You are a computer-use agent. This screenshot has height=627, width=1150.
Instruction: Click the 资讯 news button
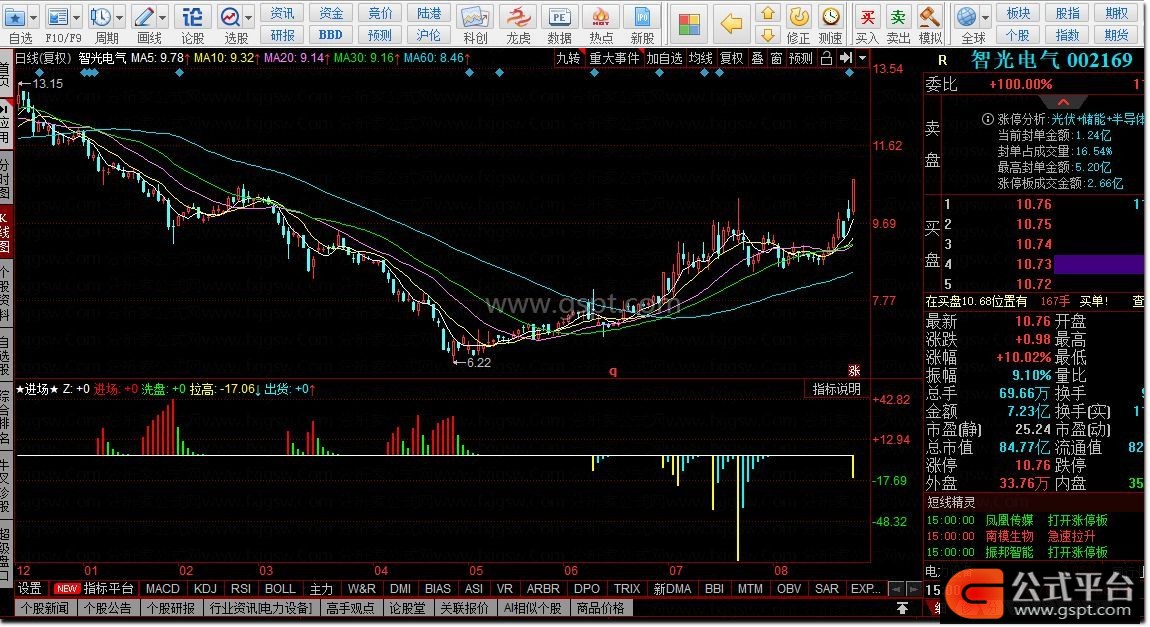(282, 13)
